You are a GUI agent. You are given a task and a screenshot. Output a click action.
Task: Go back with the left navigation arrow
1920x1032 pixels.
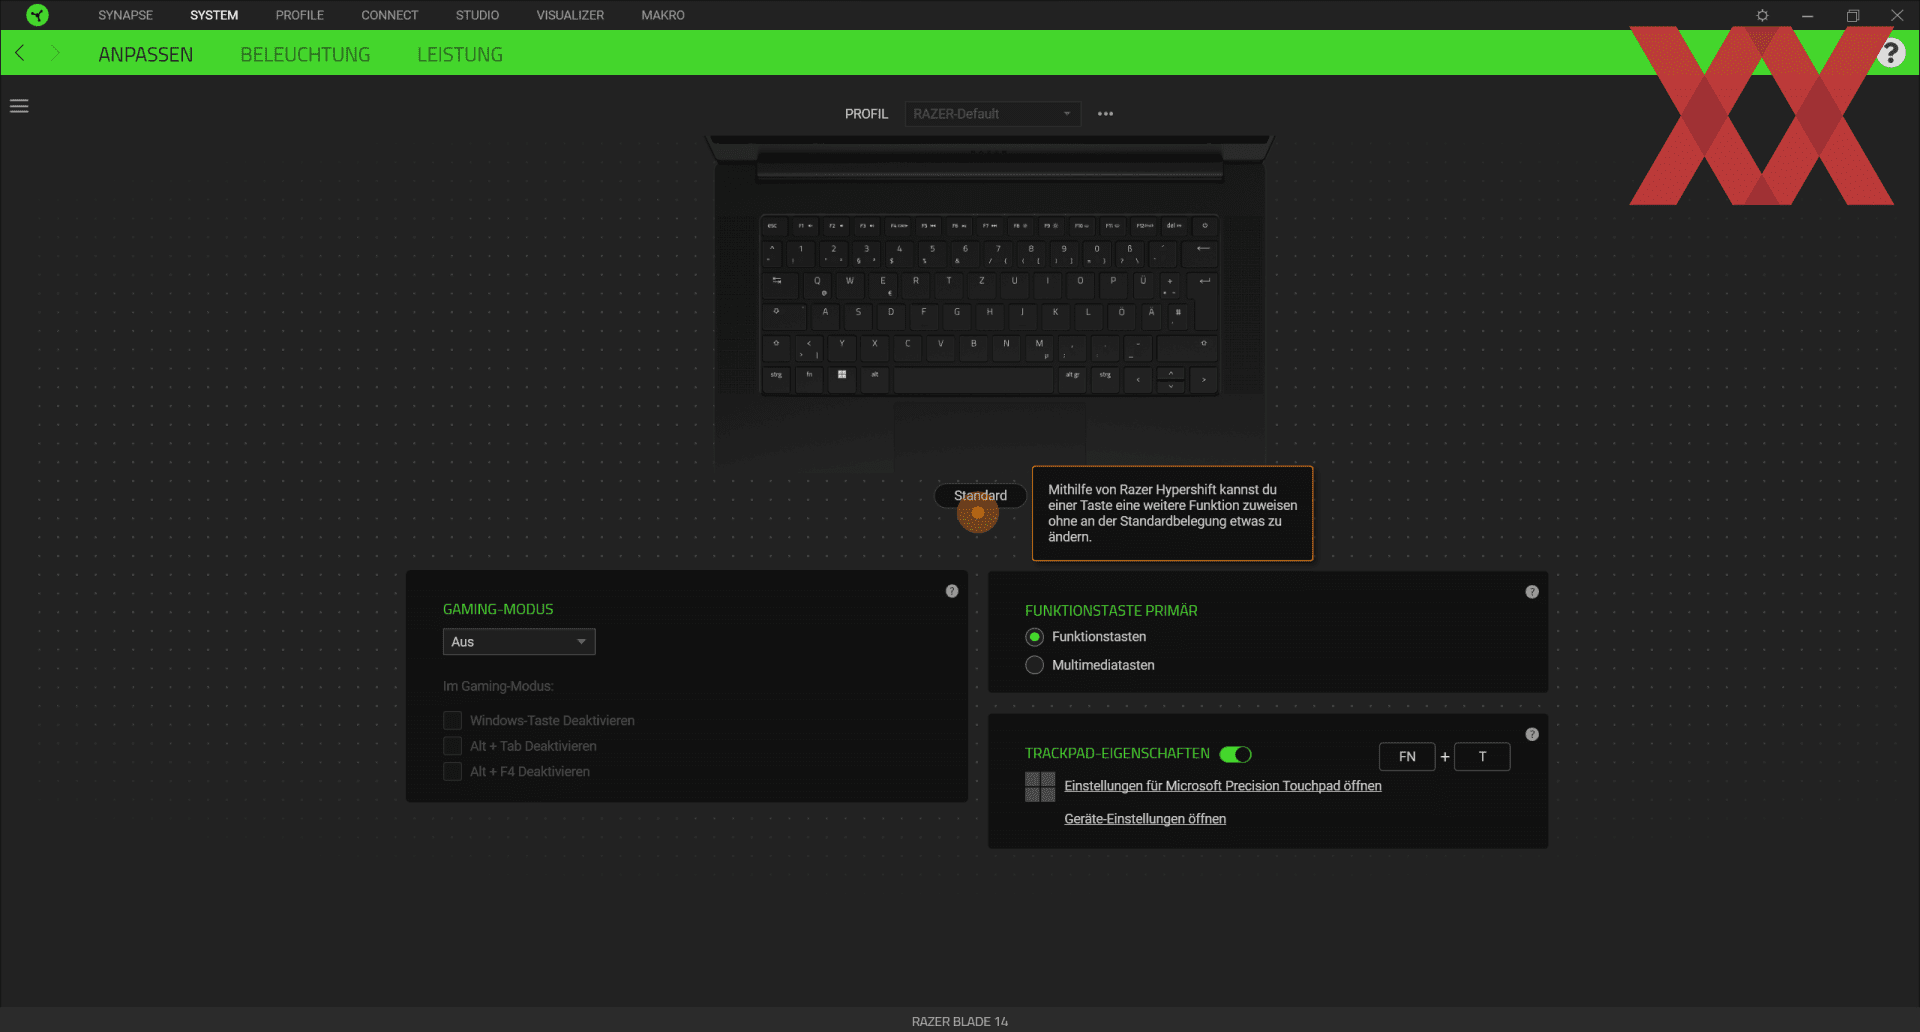(19, 53)
